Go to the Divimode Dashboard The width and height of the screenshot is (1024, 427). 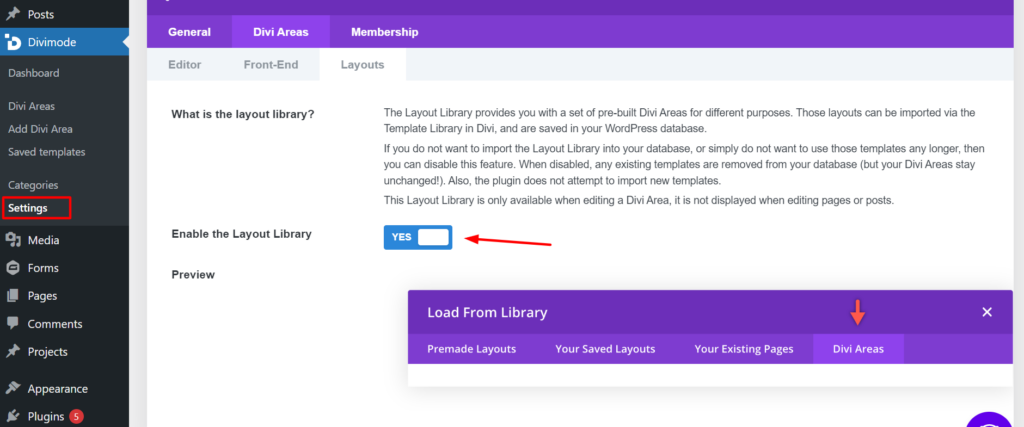pyautogui.click(x=34, y=73)
